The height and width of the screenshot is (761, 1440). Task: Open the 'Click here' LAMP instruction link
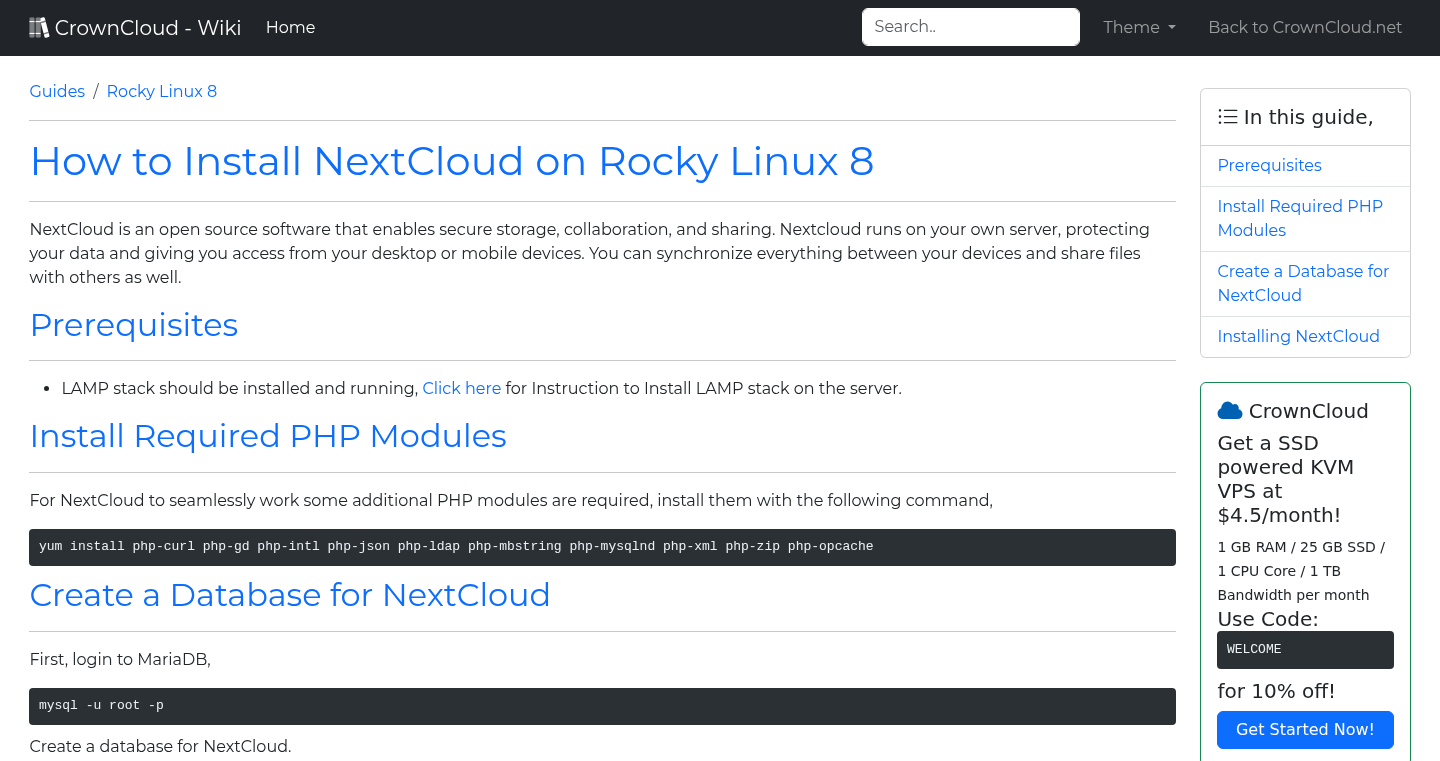pyautogui.click(x=461, y=388)
